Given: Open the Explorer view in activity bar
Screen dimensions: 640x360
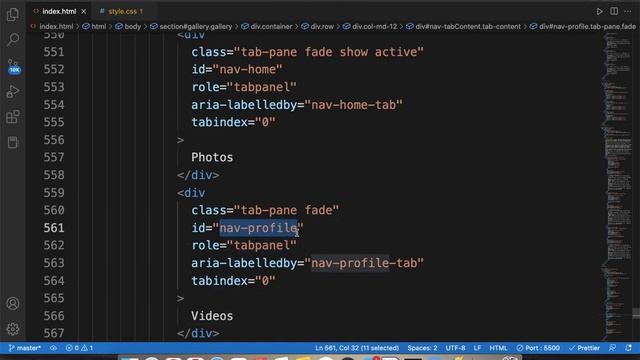Looking at the screenshot, I should pos(13,15).
